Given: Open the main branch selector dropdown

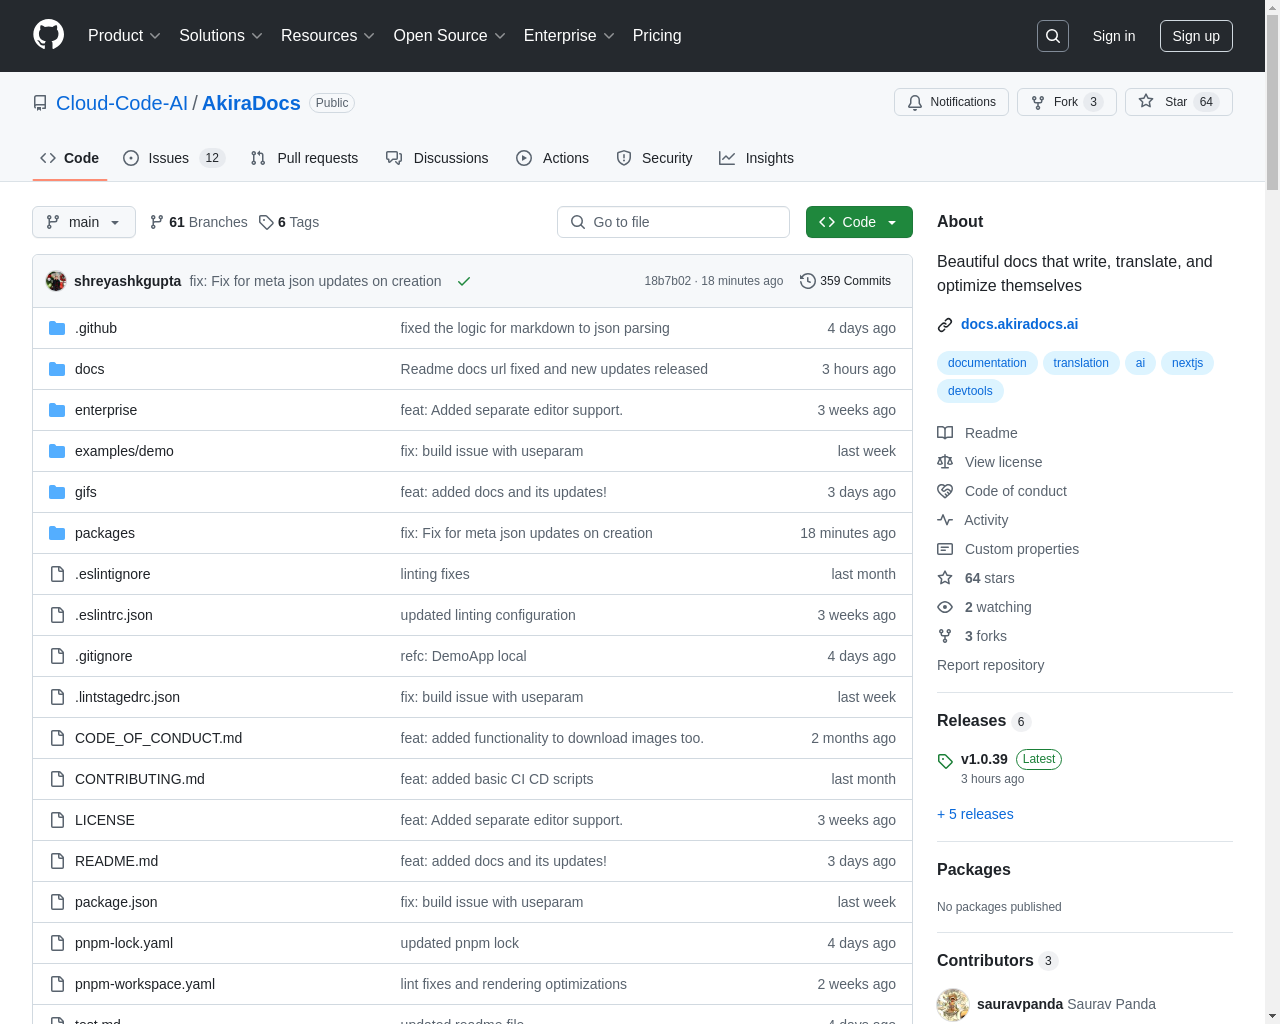Looking at the screenshot, I should tap(84, 222).
